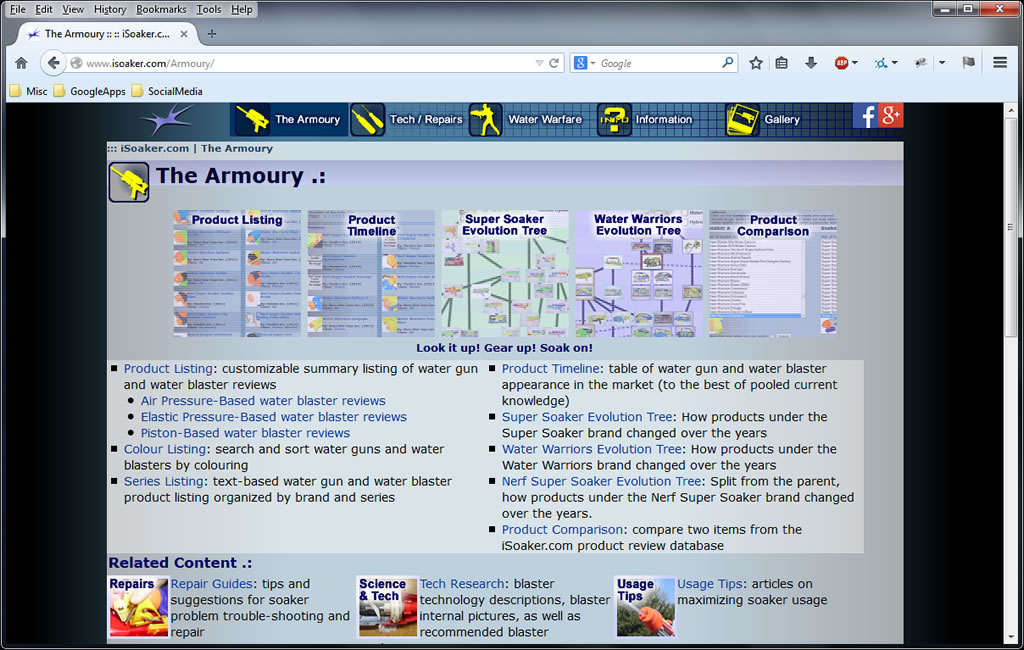This screenshot has width=1024, height=650.
Task: Open the Product Timeline text link
Action: click(x=551, y=368)
